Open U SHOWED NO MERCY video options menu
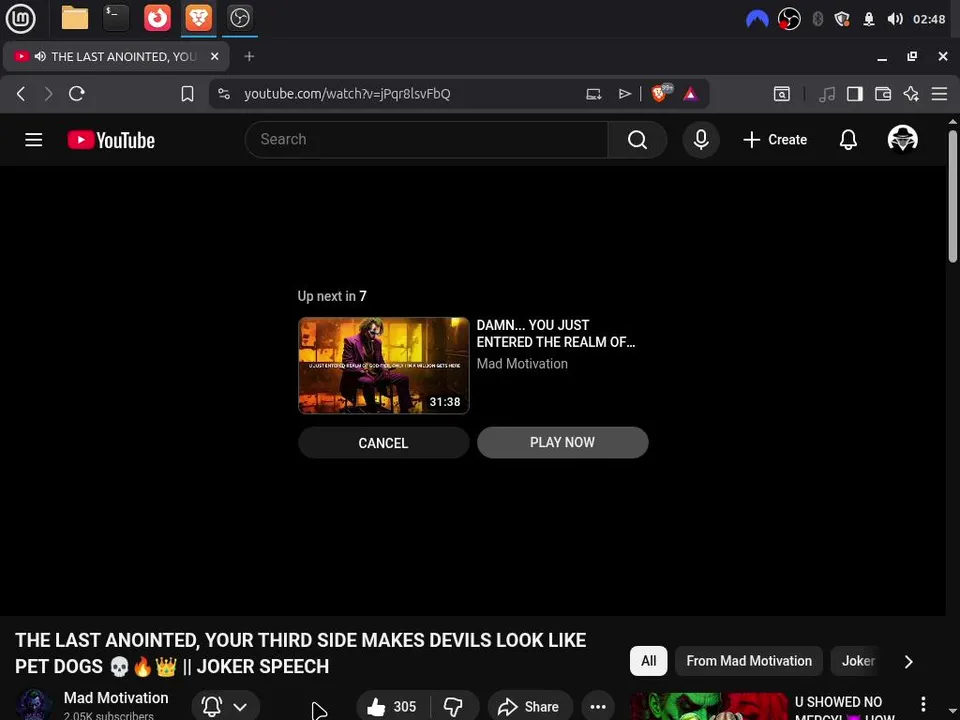960x720 pixels. click(923, 705)
